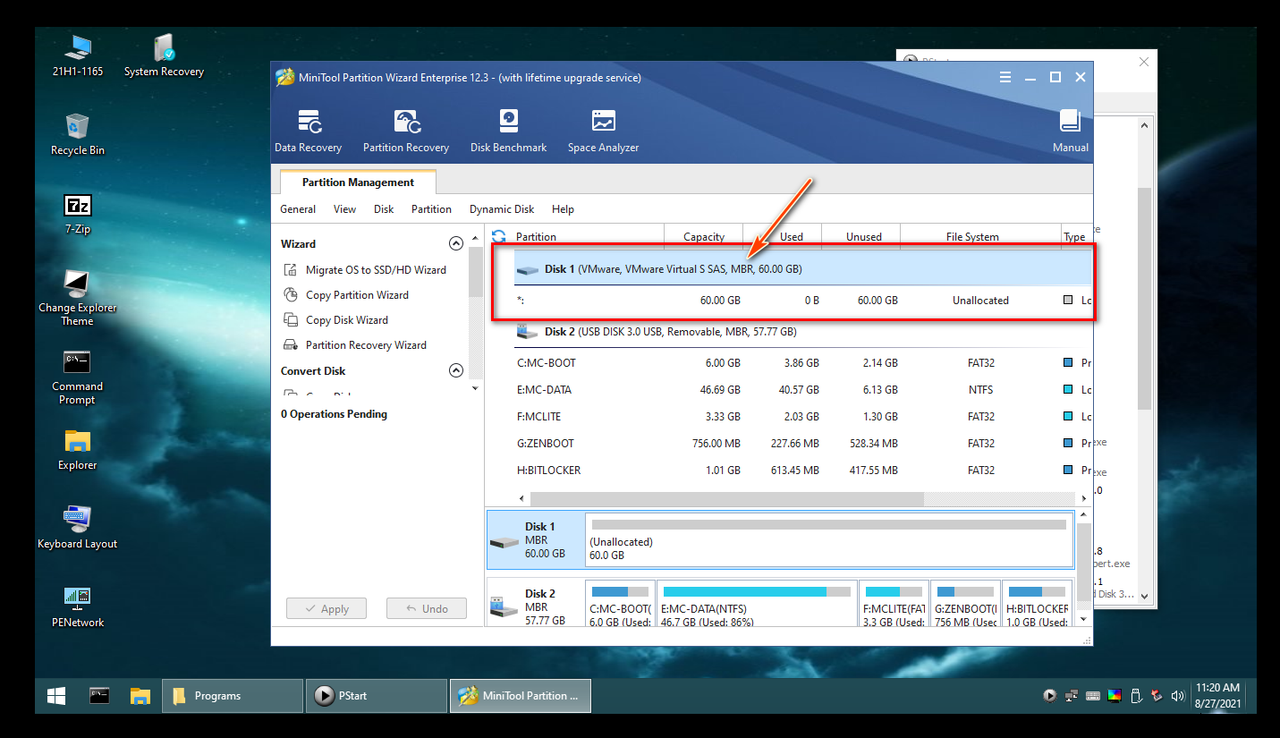Open the Help menu

(563, 209)
